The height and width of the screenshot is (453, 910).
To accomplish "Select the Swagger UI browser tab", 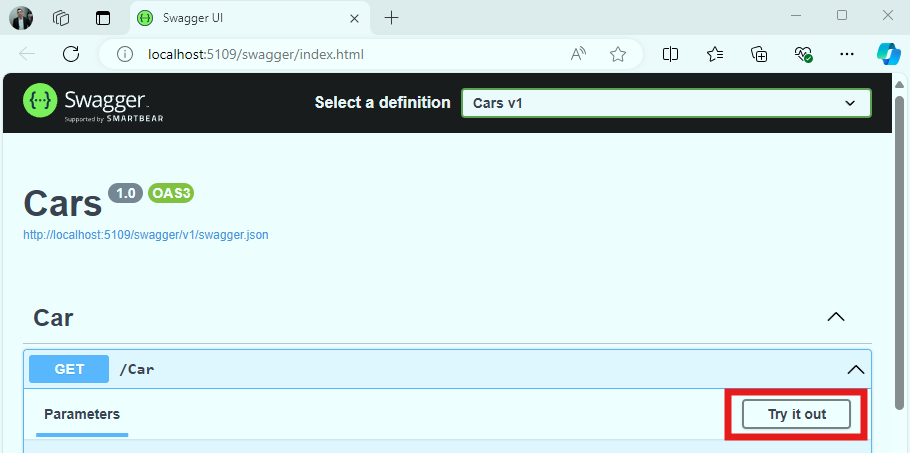I will tap(250, 18).
